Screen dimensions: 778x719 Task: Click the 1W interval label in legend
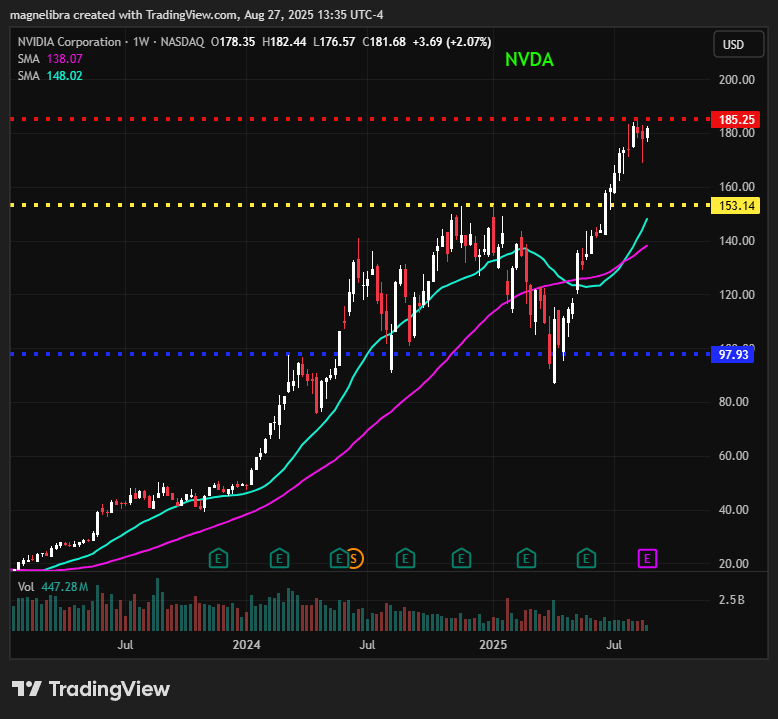pos(141,42)
